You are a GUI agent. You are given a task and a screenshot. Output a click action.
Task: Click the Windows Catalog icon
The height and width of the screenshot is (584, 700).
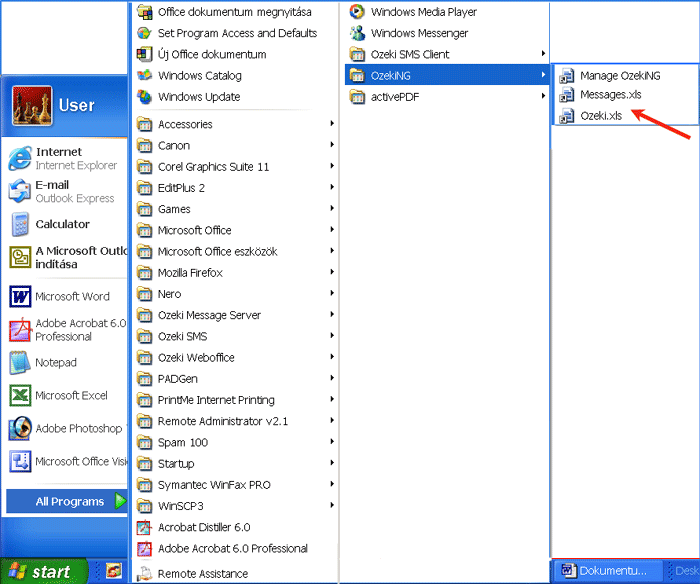pyautogui.click(x=144, y=75)
